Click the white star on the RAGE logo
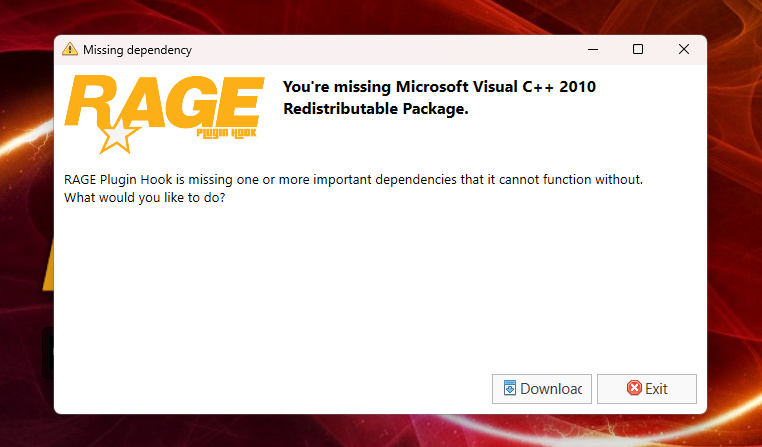Viewport: 762px width, 447px height. click(x=116, y=135)
